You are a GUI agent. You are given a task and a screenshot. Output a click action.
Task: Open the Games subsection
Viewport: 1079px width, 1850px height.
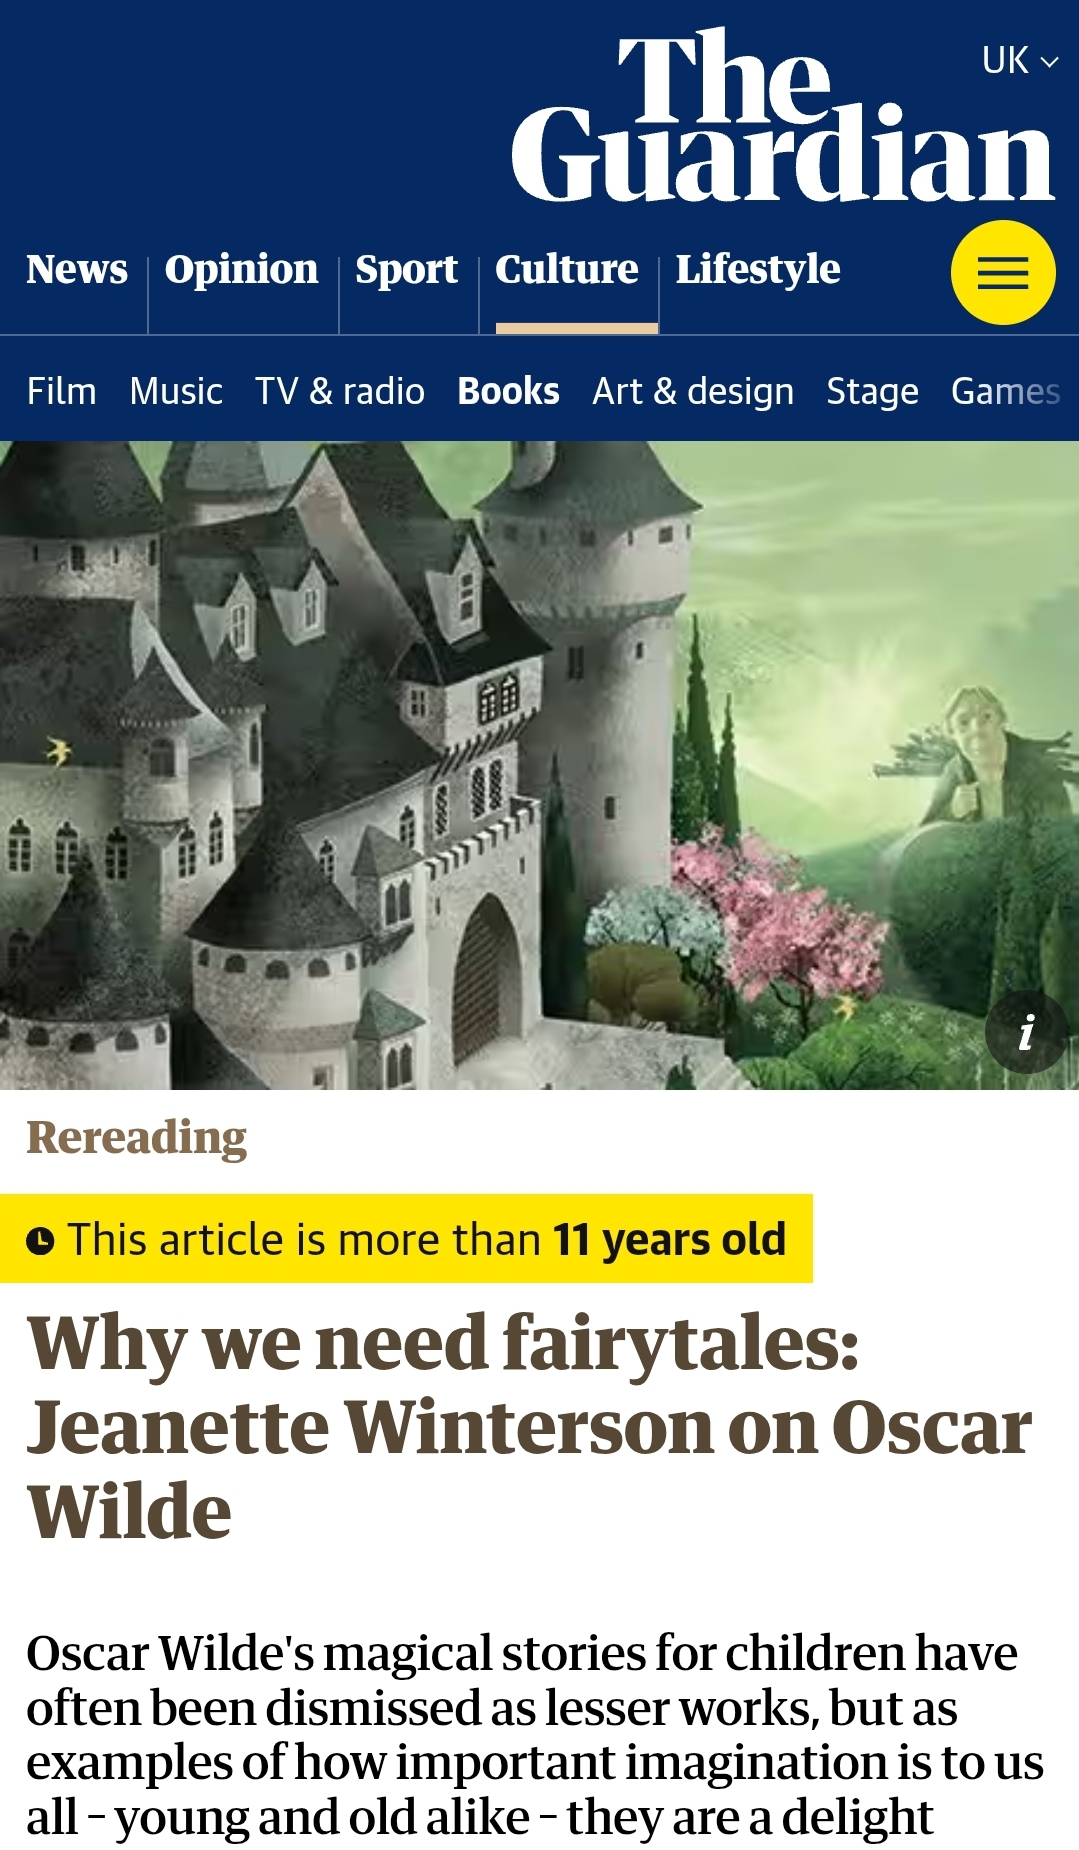[1005, 391]
